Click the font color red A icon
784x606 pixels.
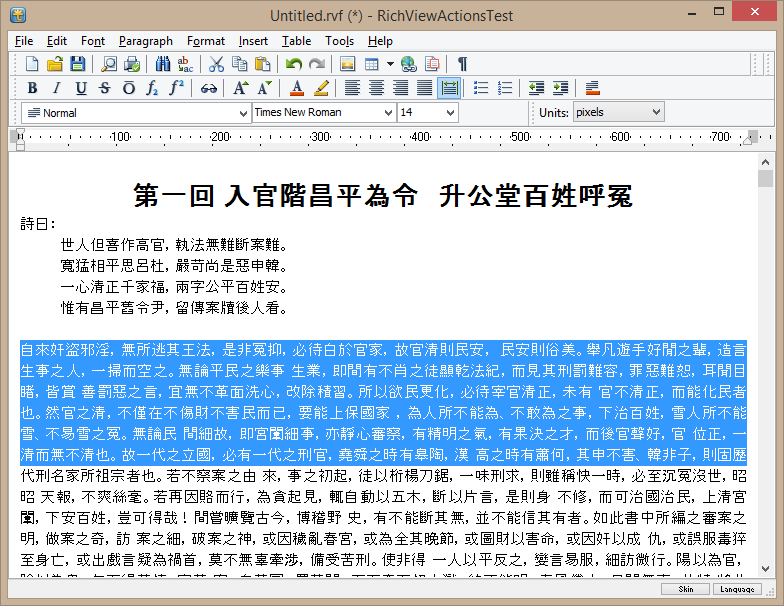click(x=297, y=88)
